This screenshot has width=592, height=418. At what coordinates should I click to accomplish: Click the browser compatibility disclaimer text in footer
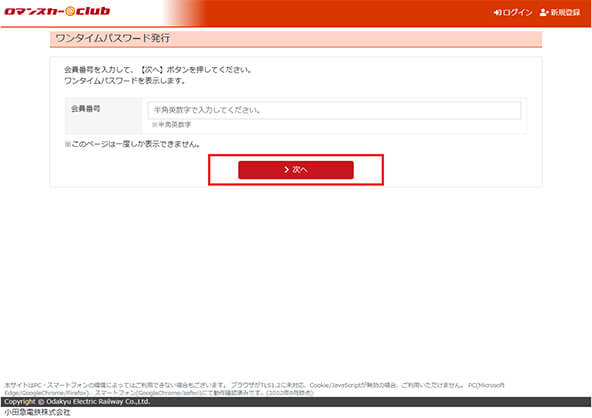coord(254,389)
